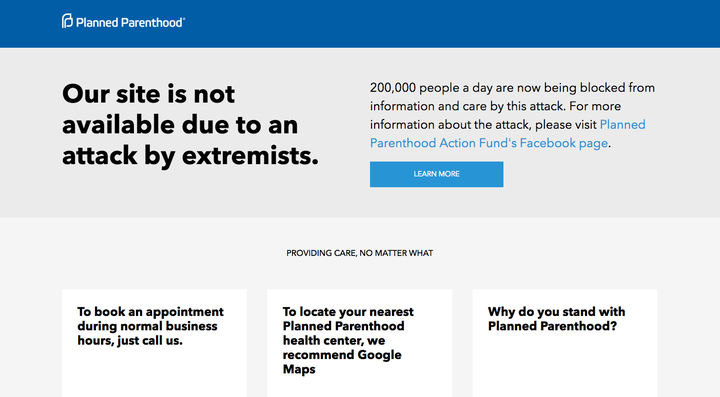Click the 'PROVIDING CARE, NO MATTER WHAT' subtitle
Screen dimensions: 720x397
[x=360, y=253]
